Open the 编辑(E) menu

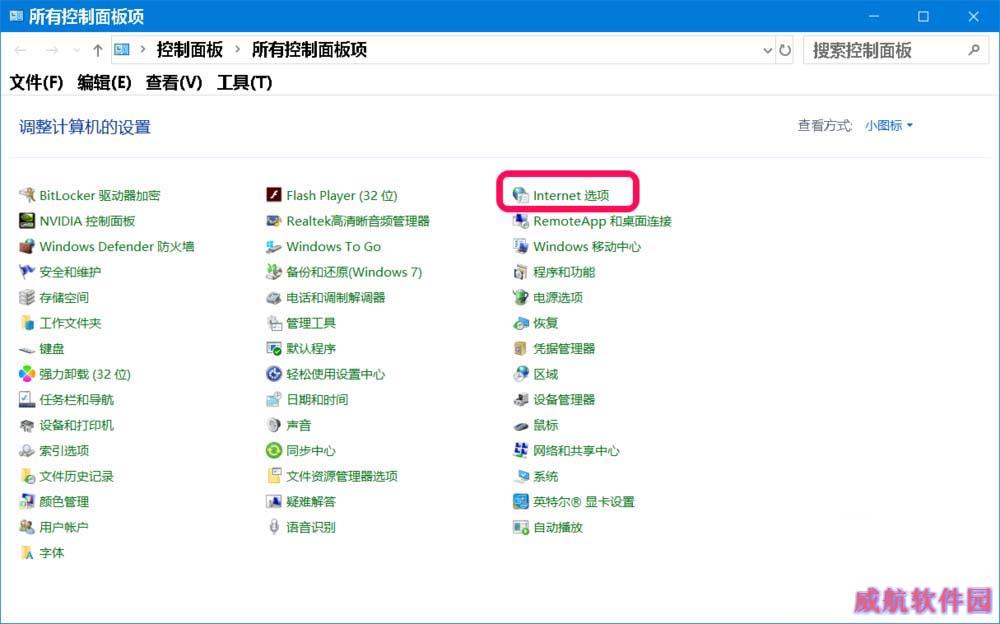[x=104, y=82]
